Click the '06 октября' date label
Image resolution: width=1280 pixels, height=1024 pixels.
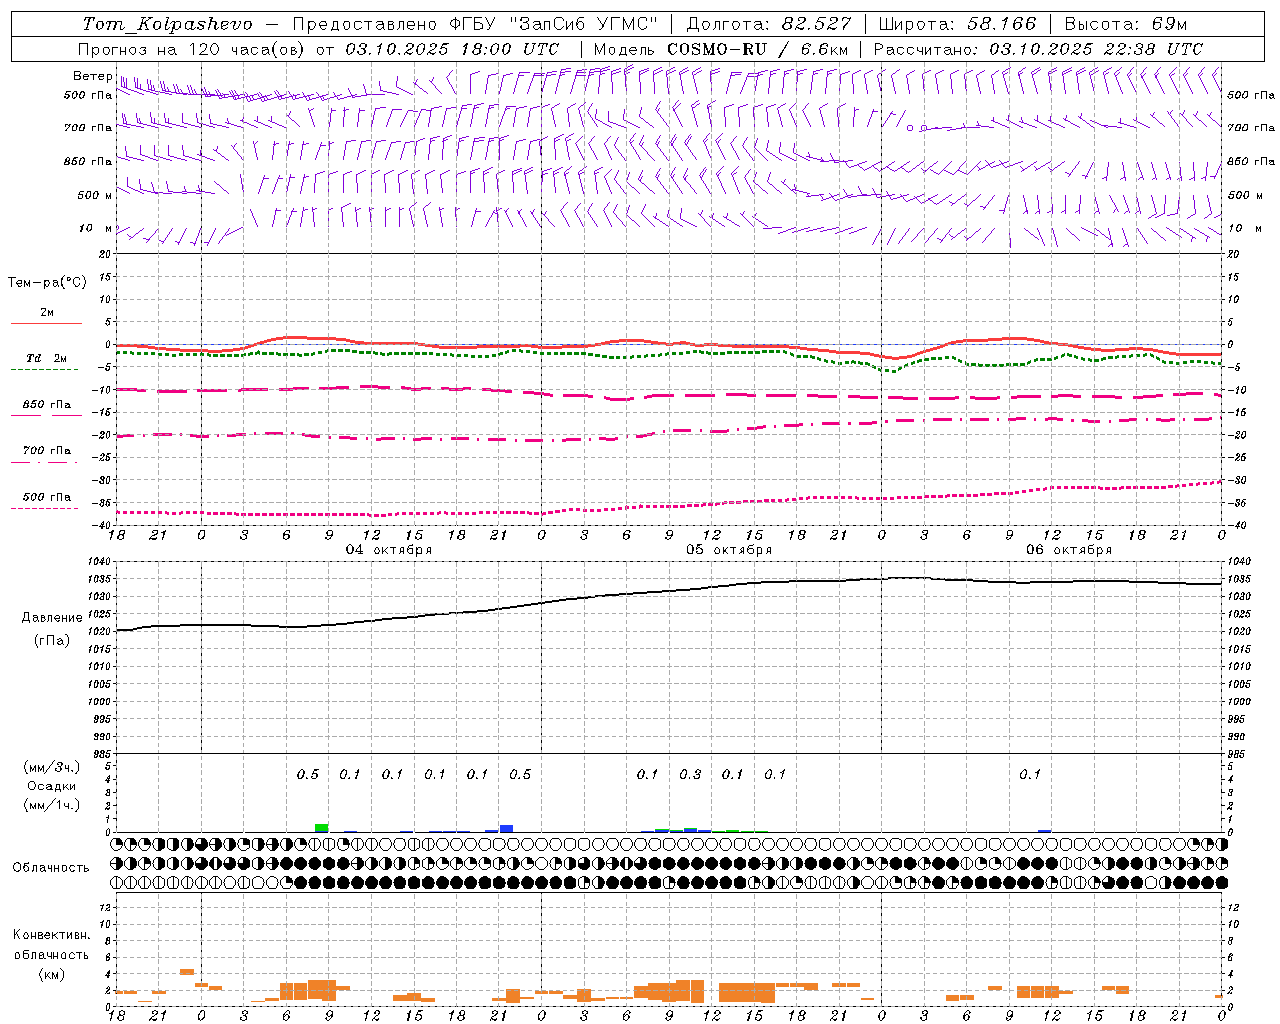pos(1069,550)
